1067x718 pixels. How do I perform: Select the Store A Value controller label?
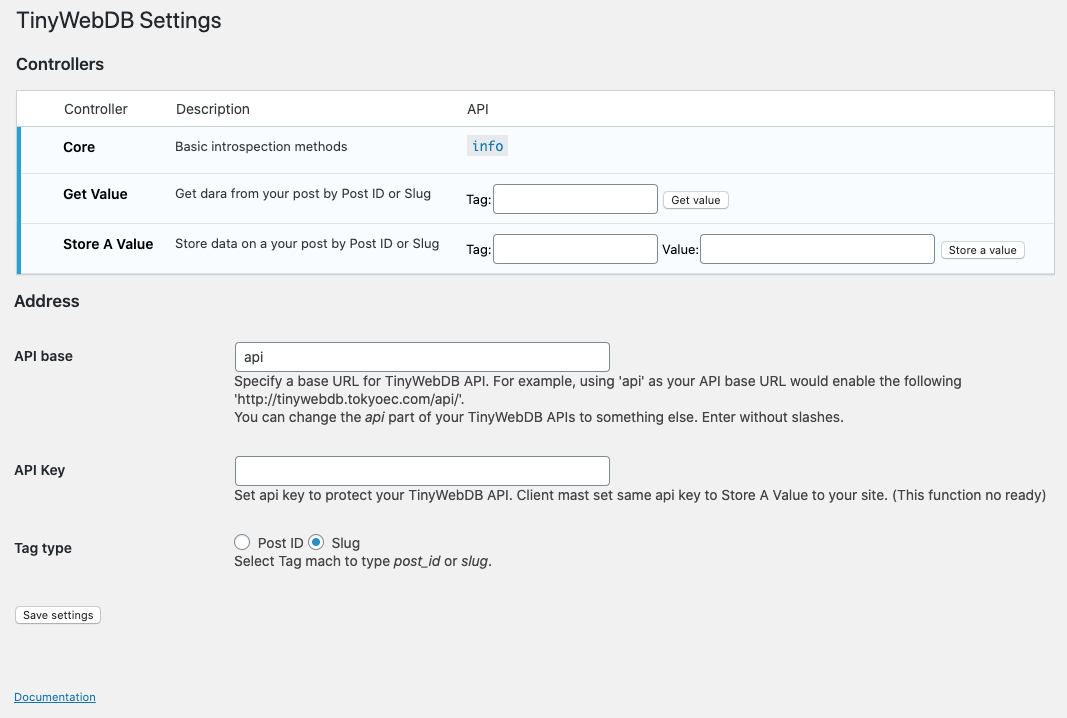click(108, 244)
